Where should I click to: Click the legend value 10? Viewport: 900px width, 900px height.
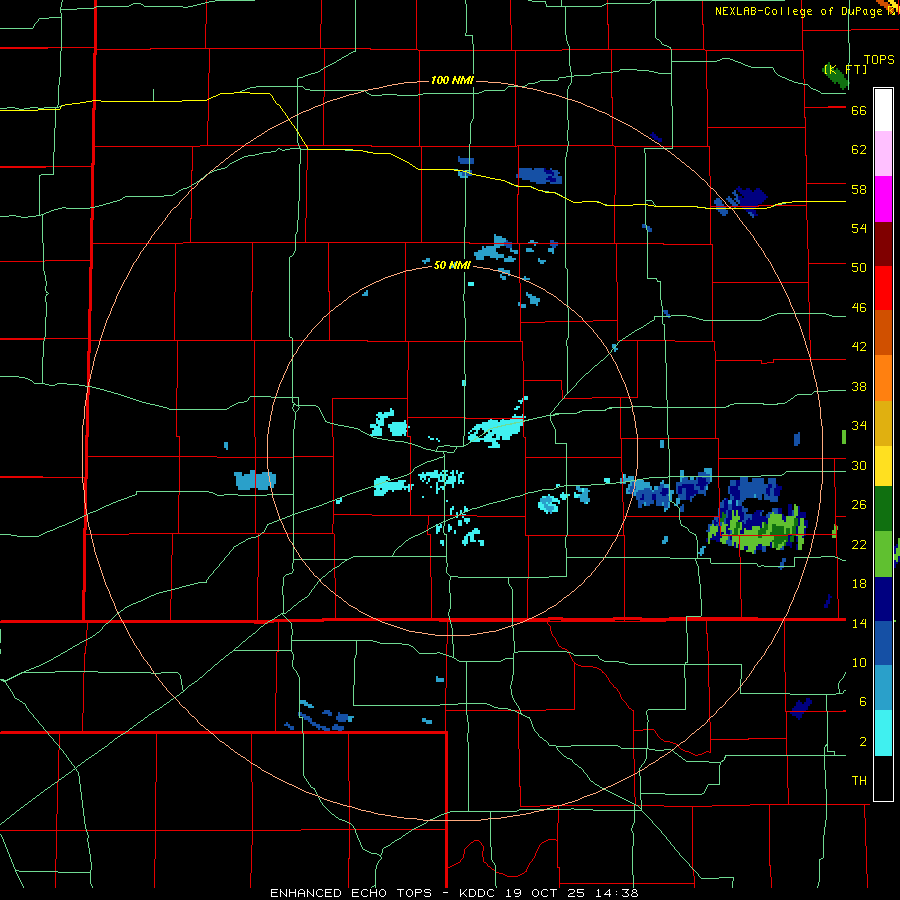point(859,662)
